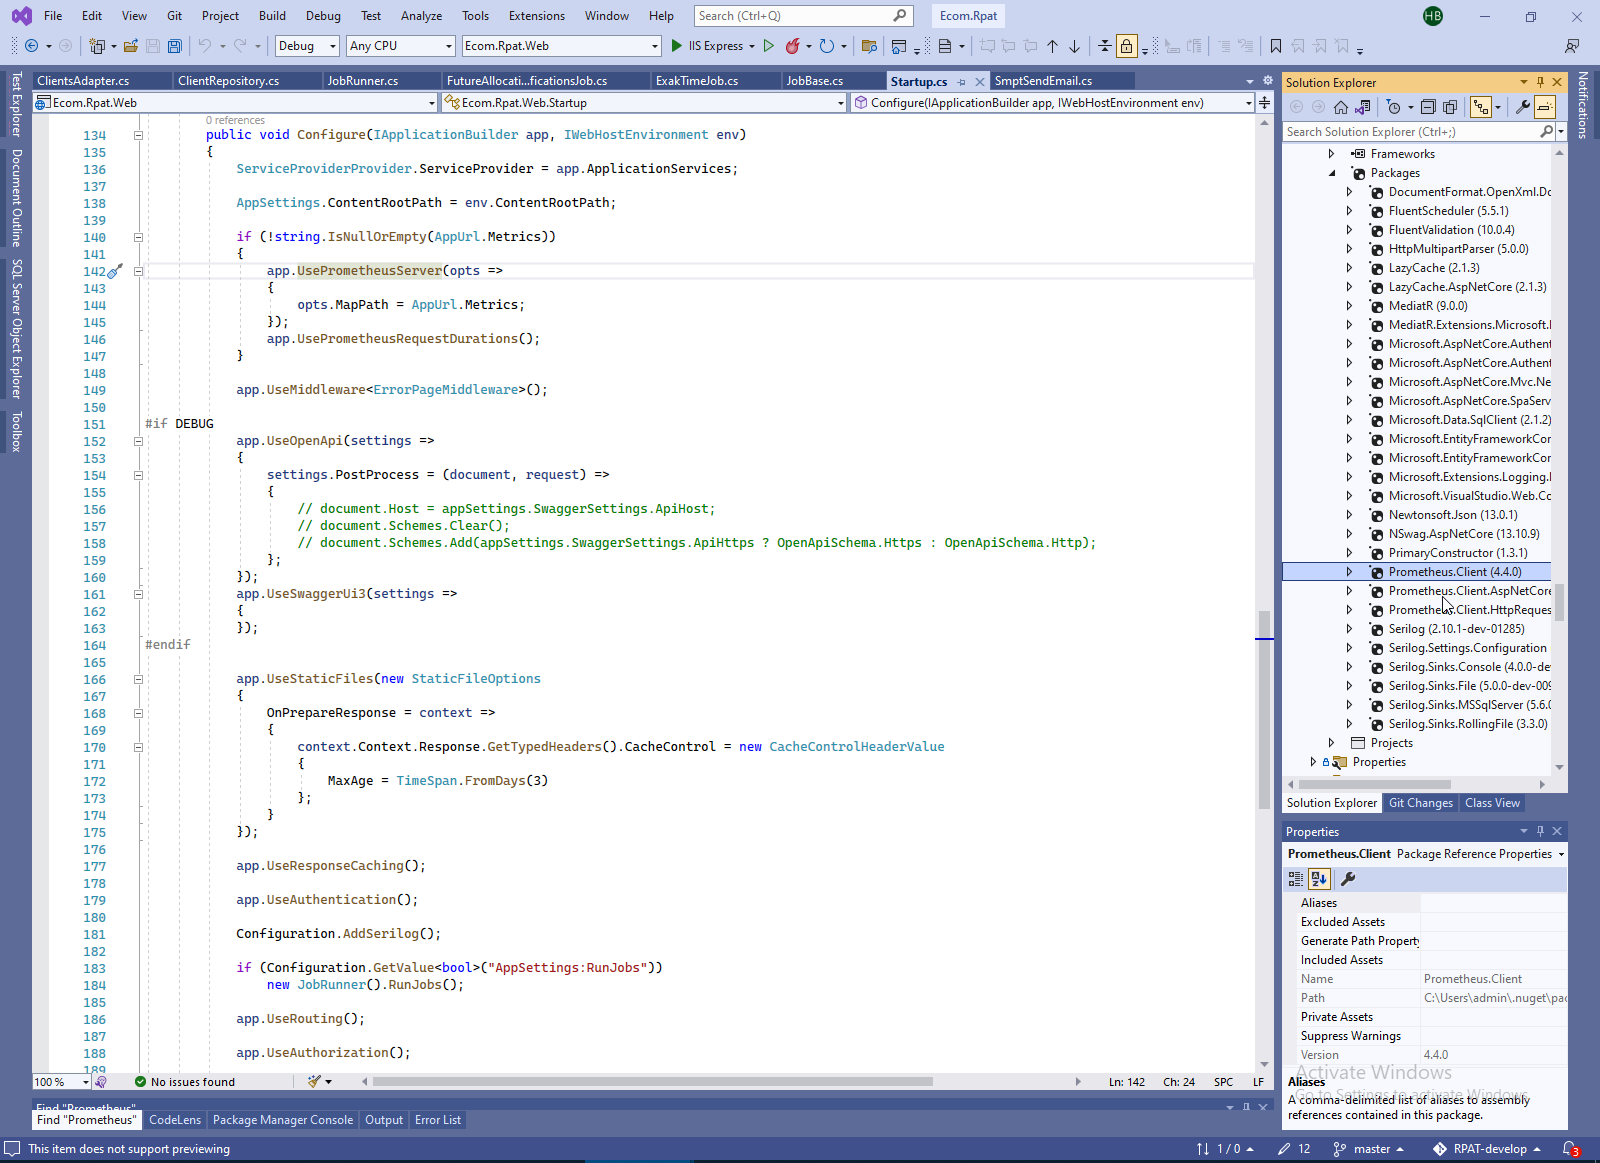Open the Any CPU platform dropdown
Screen dimensions: 1600x1163
[x=401, y=46]
